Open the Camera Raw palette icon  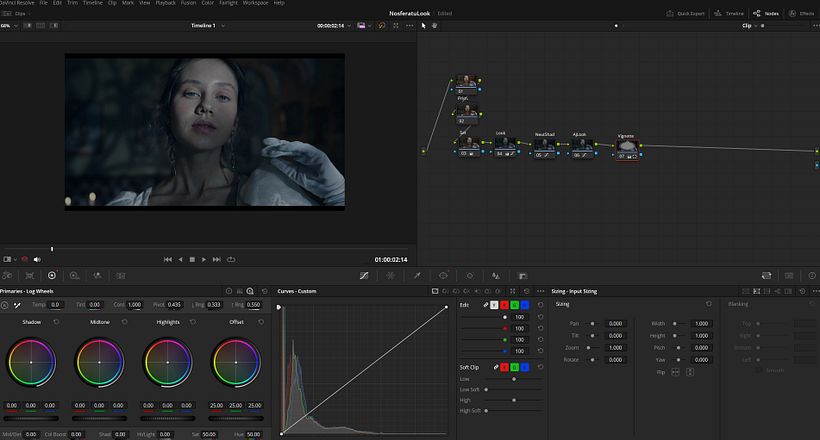click(7, 276)
